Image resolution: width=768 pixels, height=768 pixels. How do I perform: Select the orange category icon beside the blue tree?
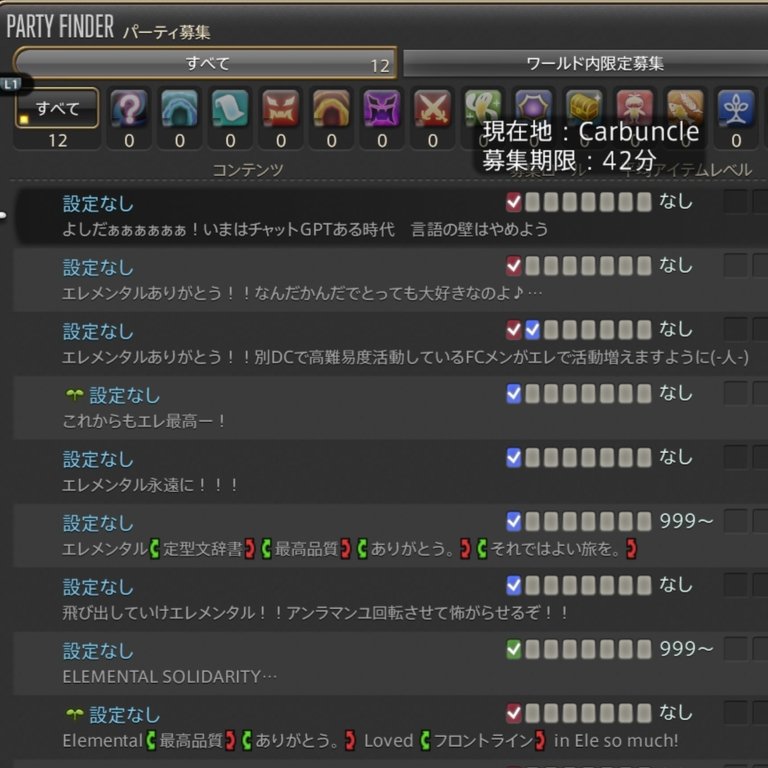point(685,105)
